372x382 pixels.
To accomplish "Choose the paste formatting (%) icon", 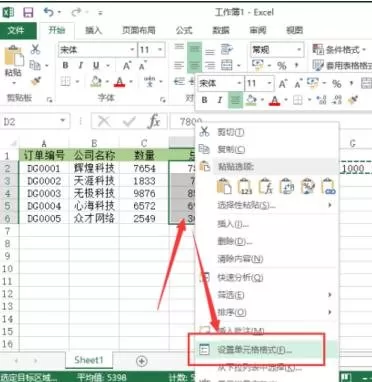I will [x=307, y=186].
